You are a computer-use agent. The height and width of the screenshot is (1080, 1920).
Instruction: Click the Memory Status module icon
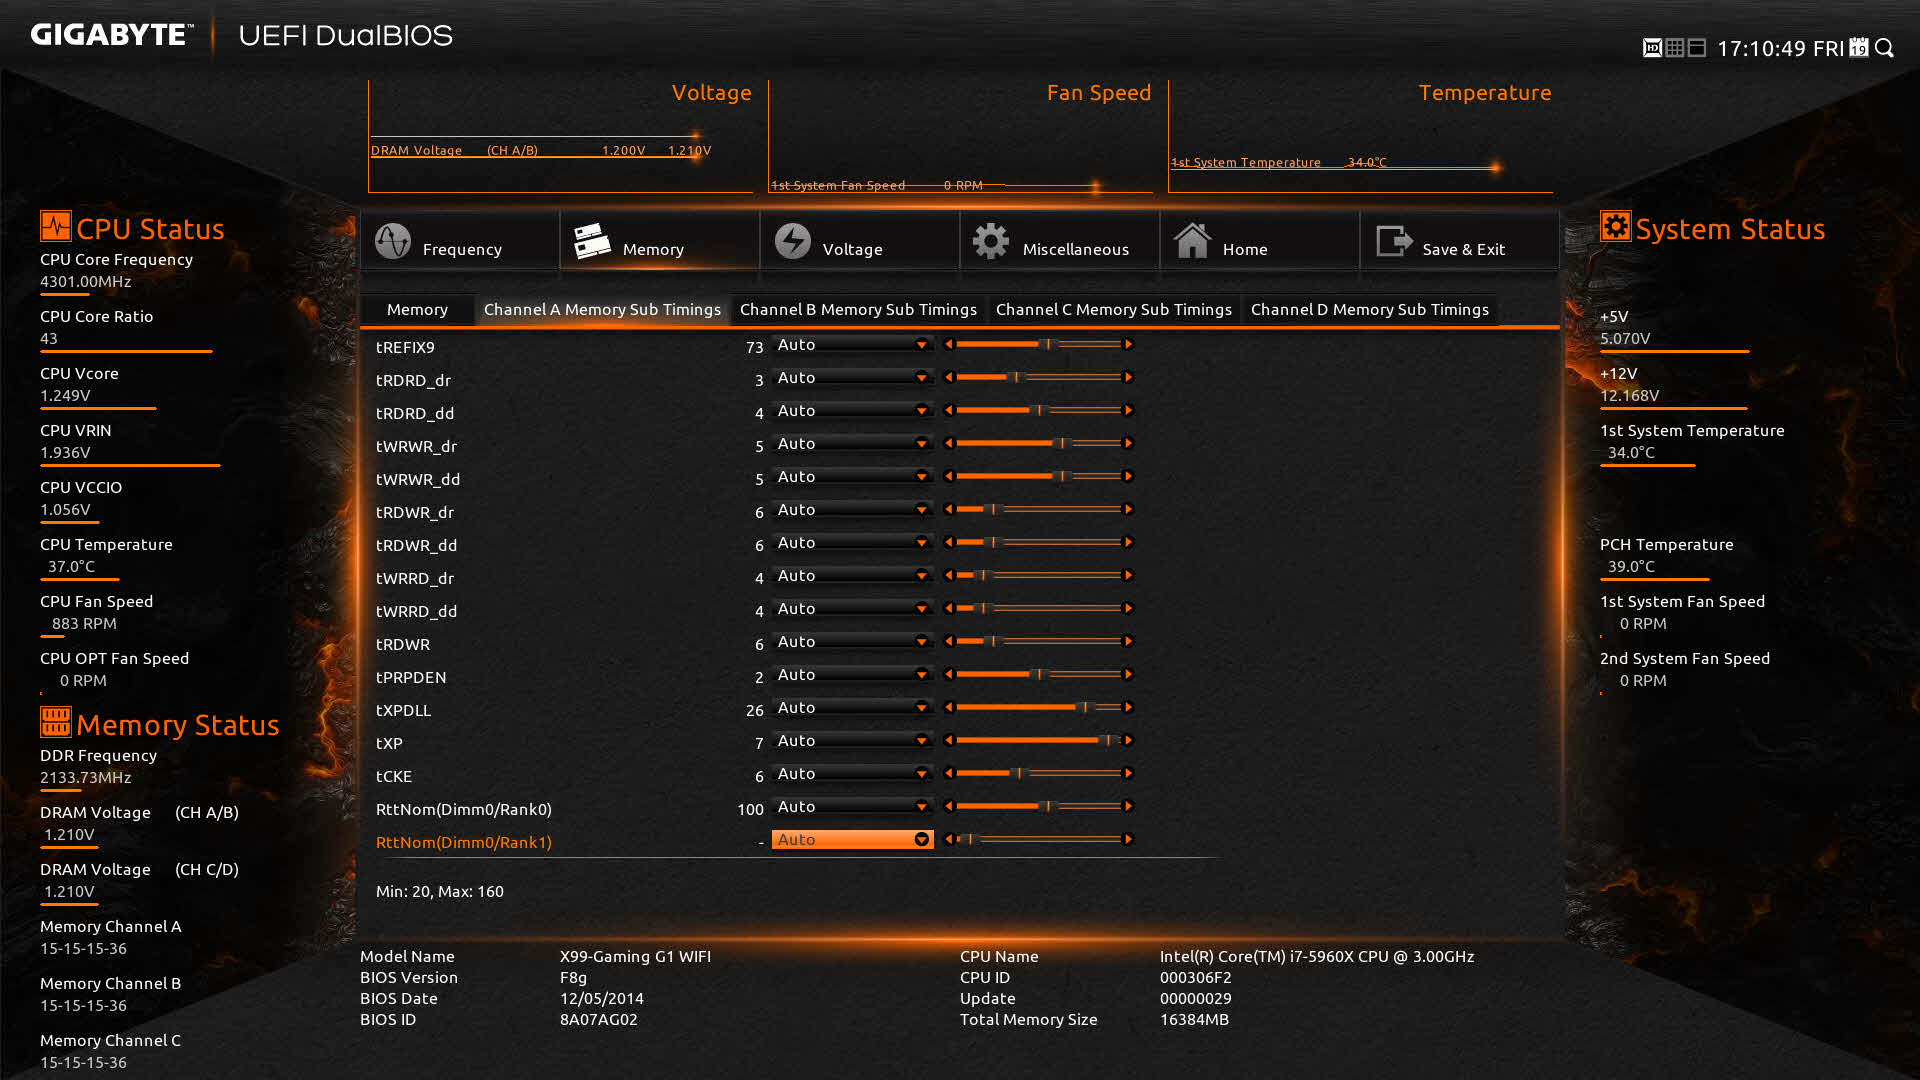point(55,722)
